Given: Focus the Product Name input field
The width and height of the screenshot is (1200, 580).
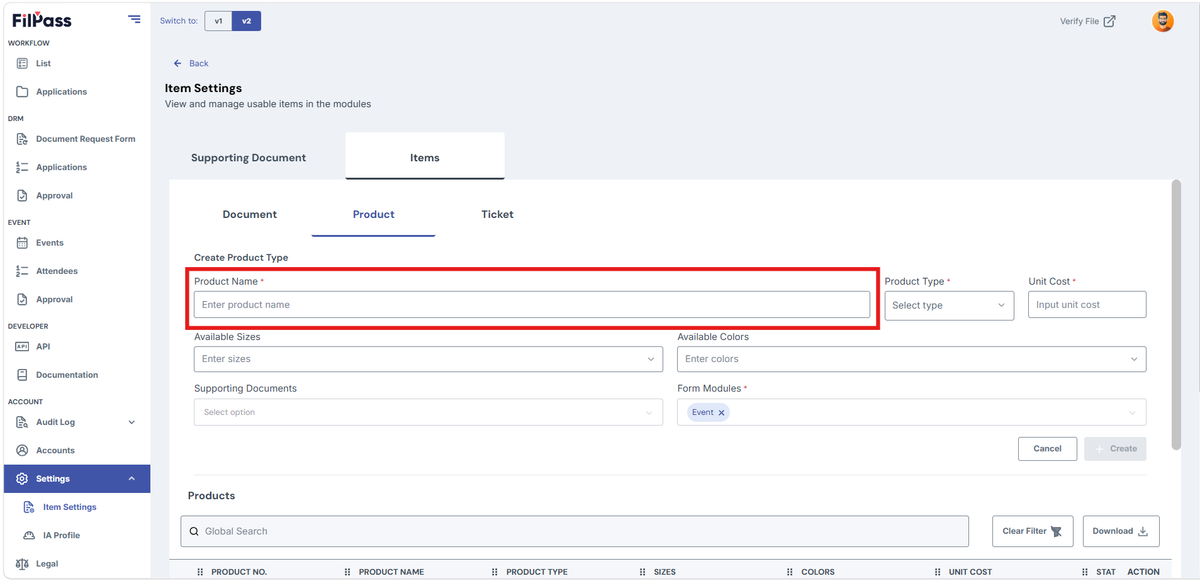Looking at the screenshot, I should [532, 305].
